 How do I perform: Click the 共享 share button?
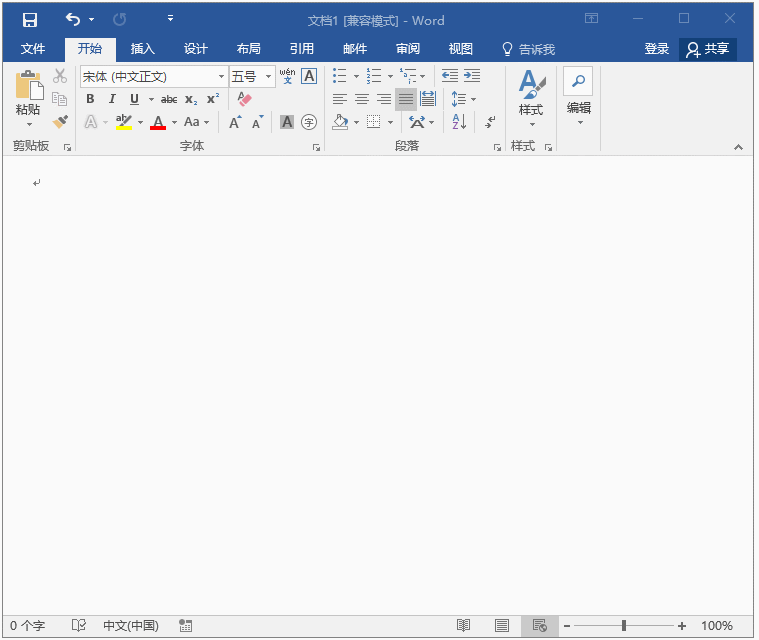click(707, 49)
